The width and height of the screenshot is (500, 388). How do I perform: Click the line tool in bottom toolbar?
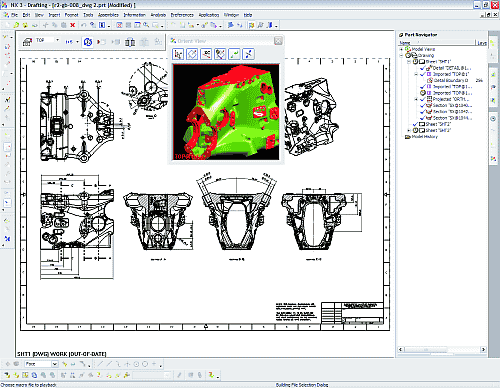[x=100, y=364]
